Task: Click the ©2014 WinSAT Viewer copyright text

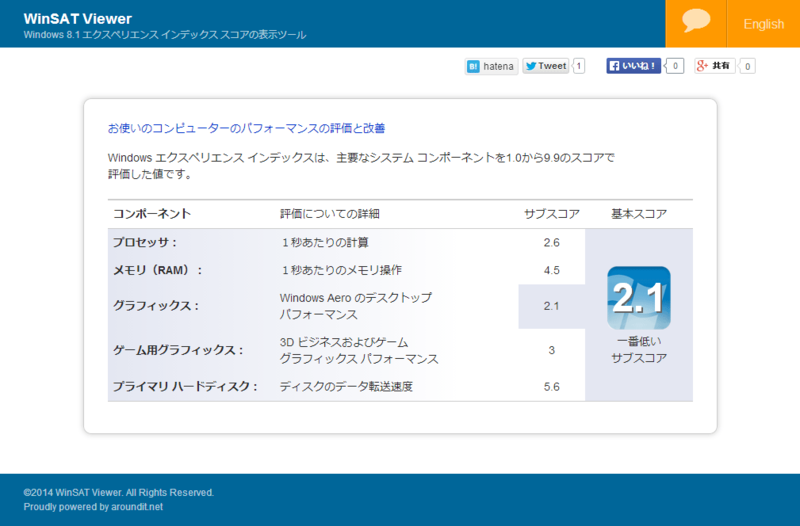Action: click(x=118, y=493)
